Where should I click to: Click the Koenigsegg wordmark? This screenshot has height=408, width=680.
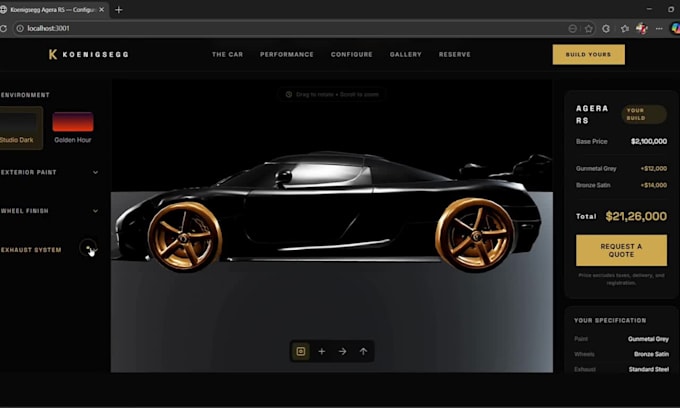pyautogui.click(x=95, y=54)
